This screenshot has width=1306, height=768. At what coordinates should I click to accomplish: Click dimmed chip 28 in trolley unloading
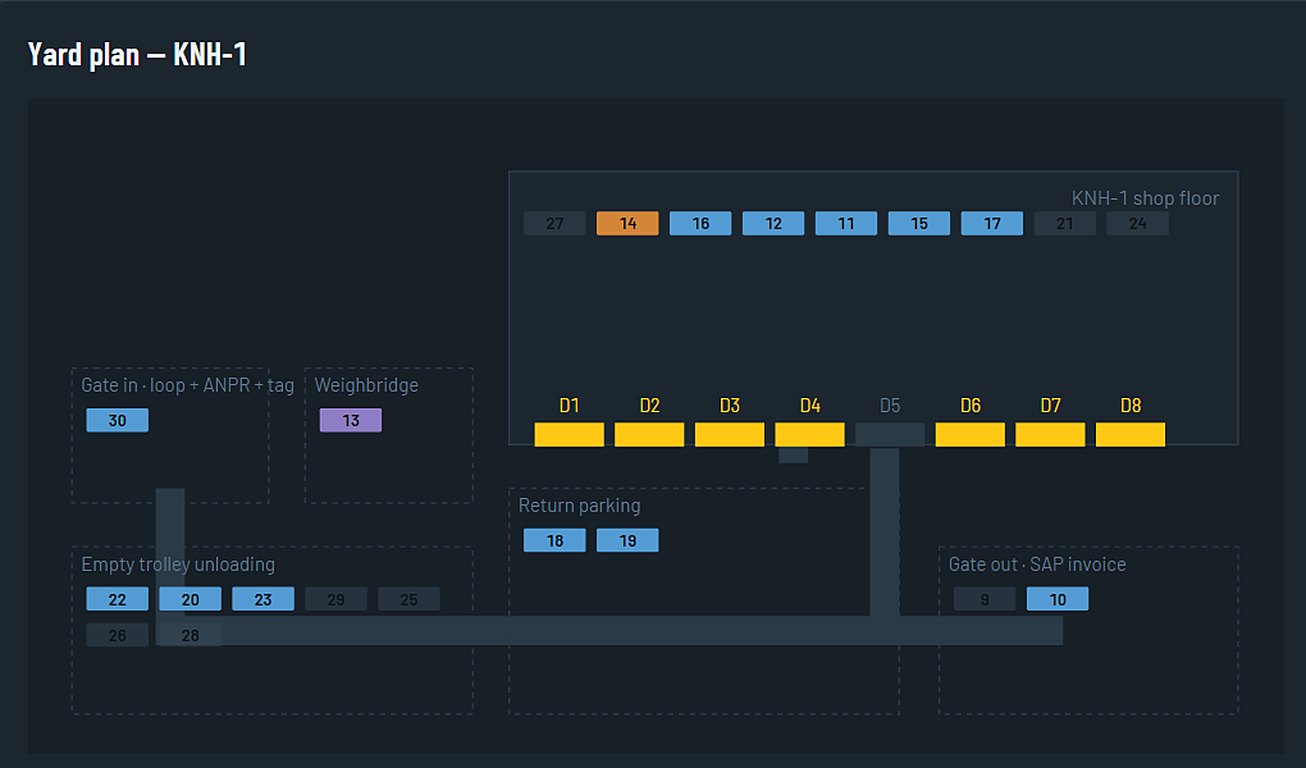(191, 635)
